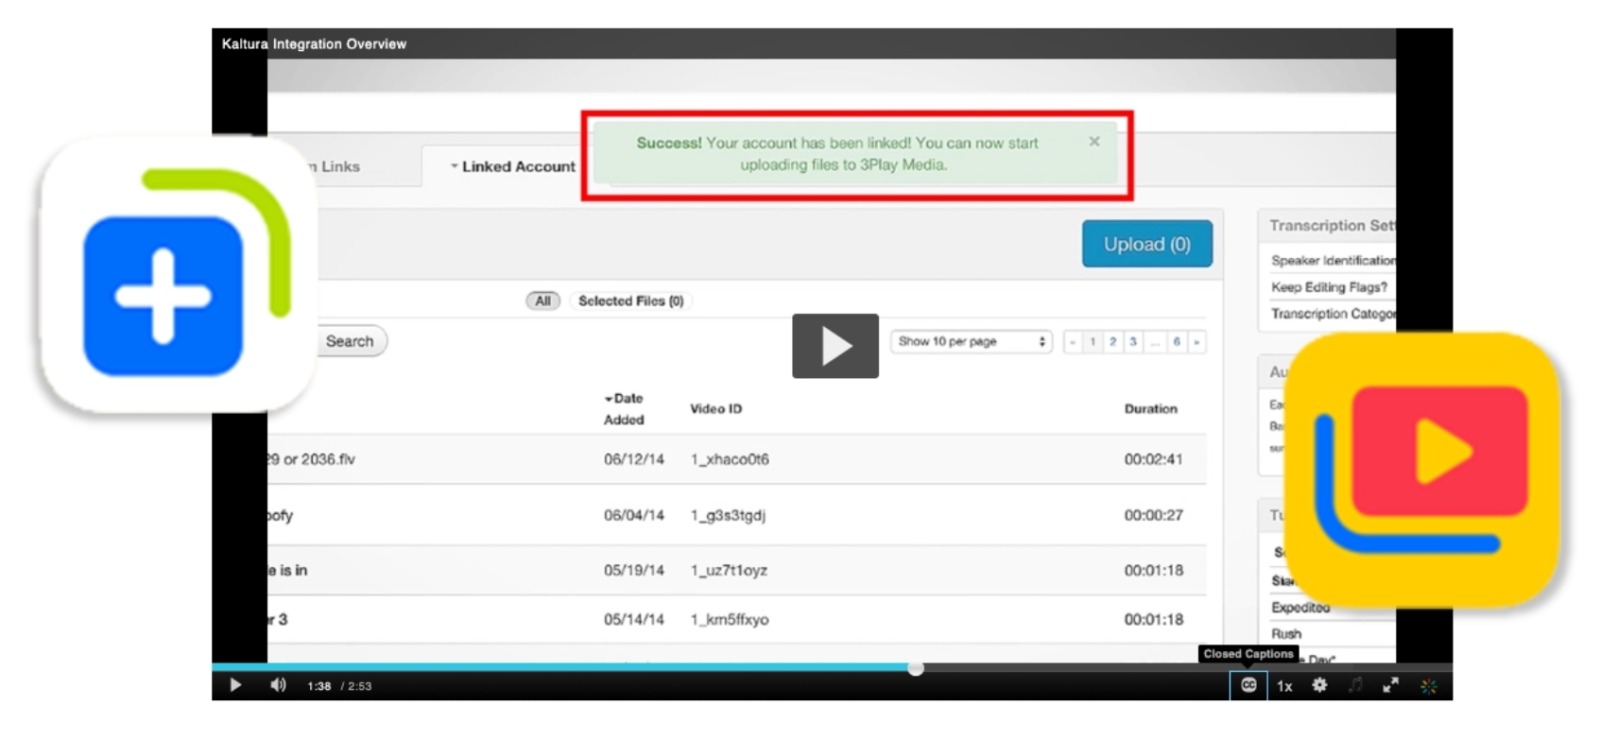Enter fullscreen with the expand arrows icon
This screenshot has width=1600, height=739.
(1390, 685)
